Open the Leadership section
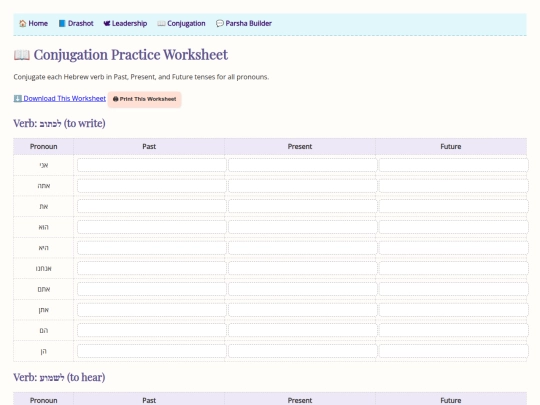The width and height of the screenshot is (540, 405). [x=125, y=23]
